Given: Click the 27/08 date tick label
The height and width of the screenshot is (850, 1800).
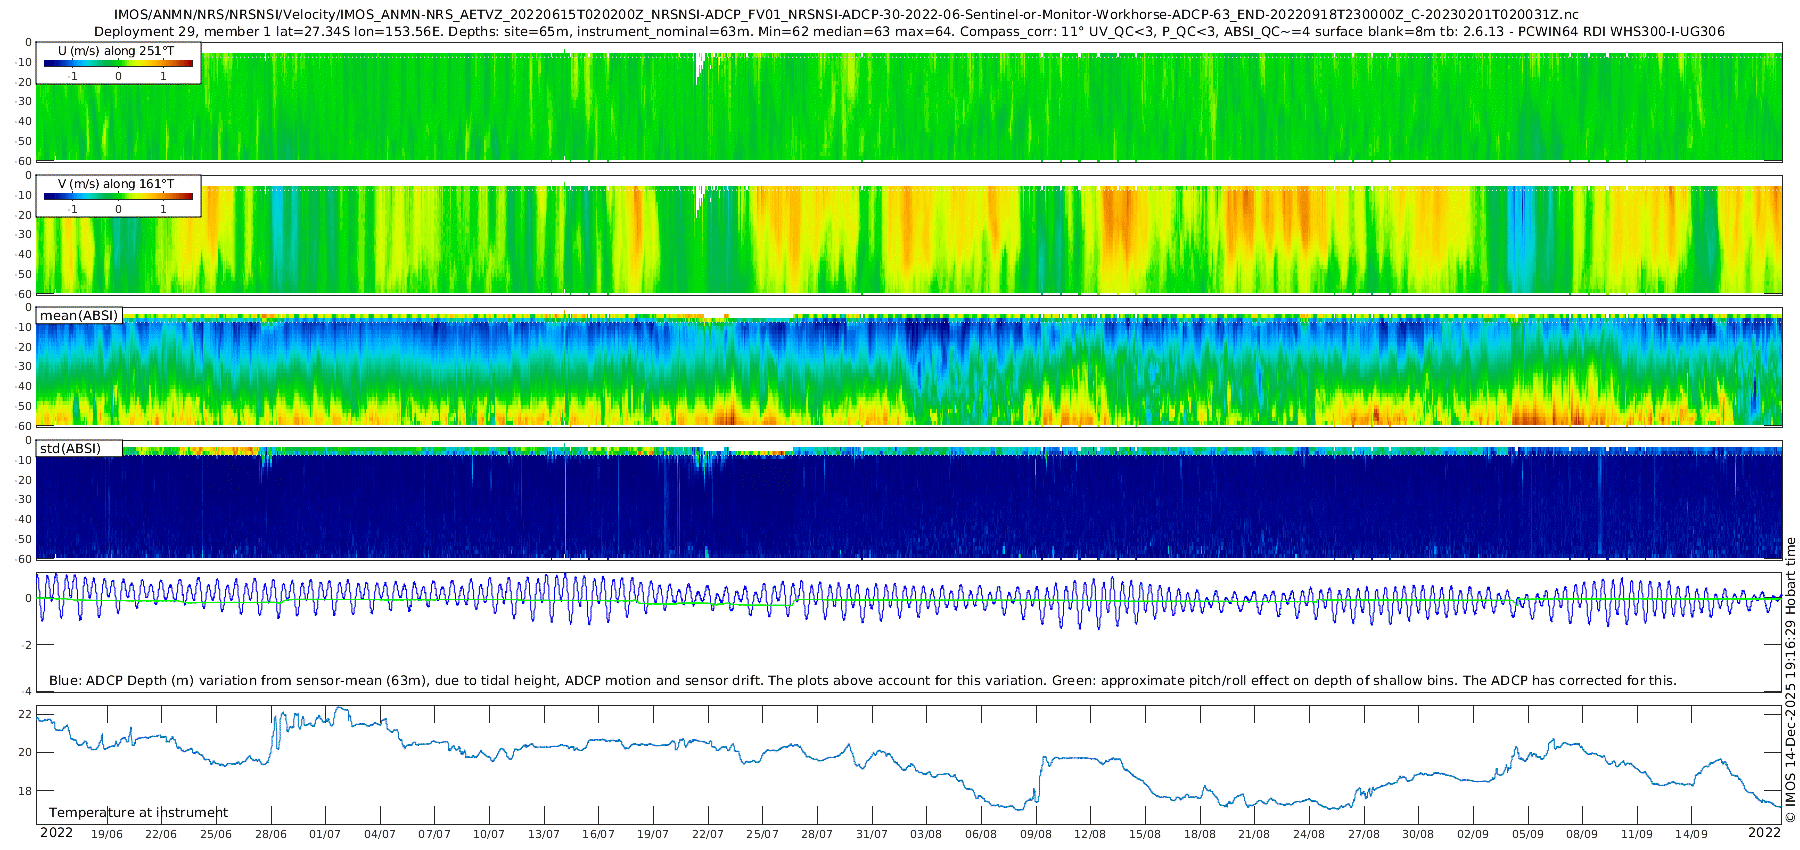Looking at the screenshot, I should (x=1363, y=834).
